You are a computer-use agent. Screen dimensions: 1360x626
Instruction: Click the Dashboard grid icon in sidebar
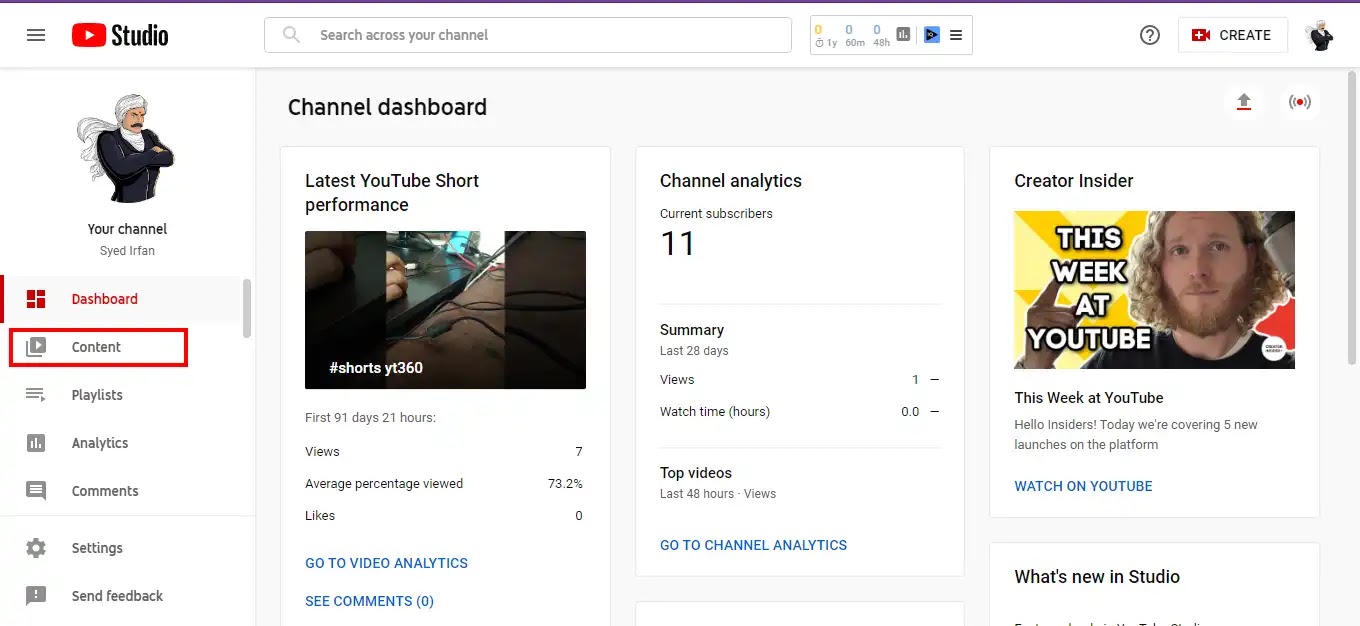click(36, 299)
